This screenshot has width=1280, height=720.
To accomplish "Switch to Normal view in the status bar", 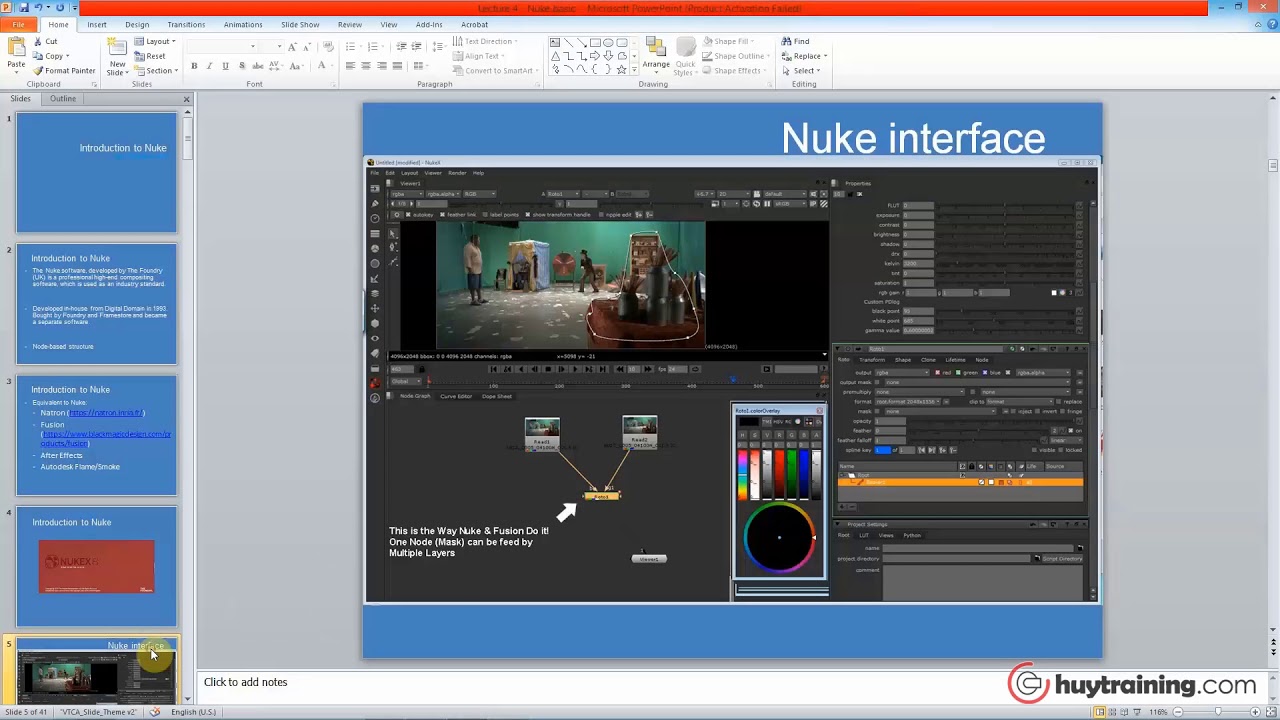I will pyautogui.click(x=1100, y=712).
